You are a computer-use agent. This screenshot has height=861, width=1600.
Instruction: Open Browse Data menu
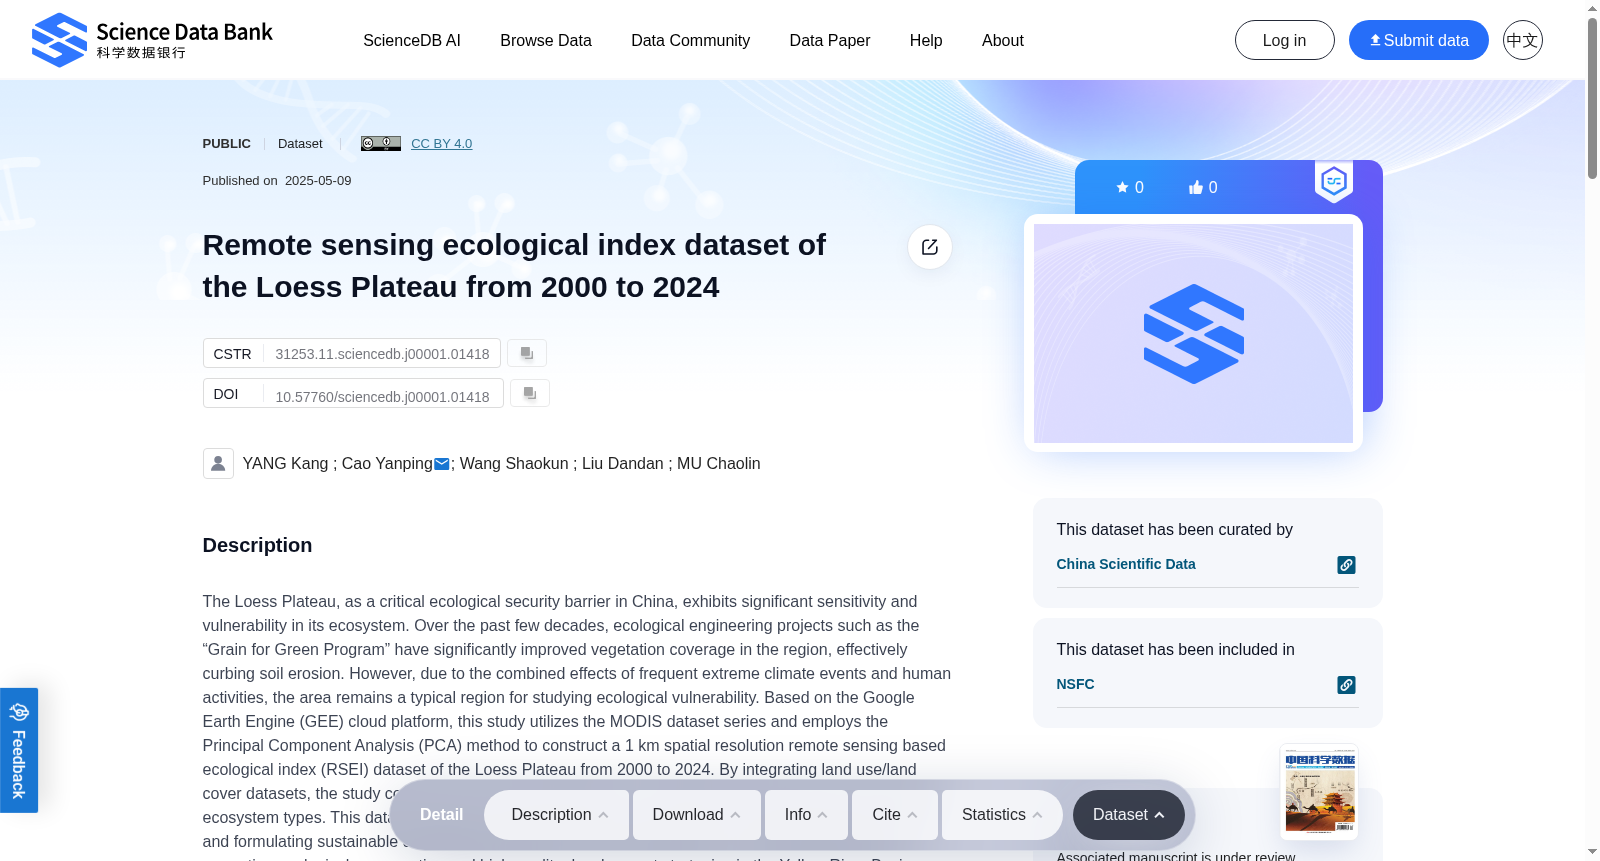tap(546, 40)
